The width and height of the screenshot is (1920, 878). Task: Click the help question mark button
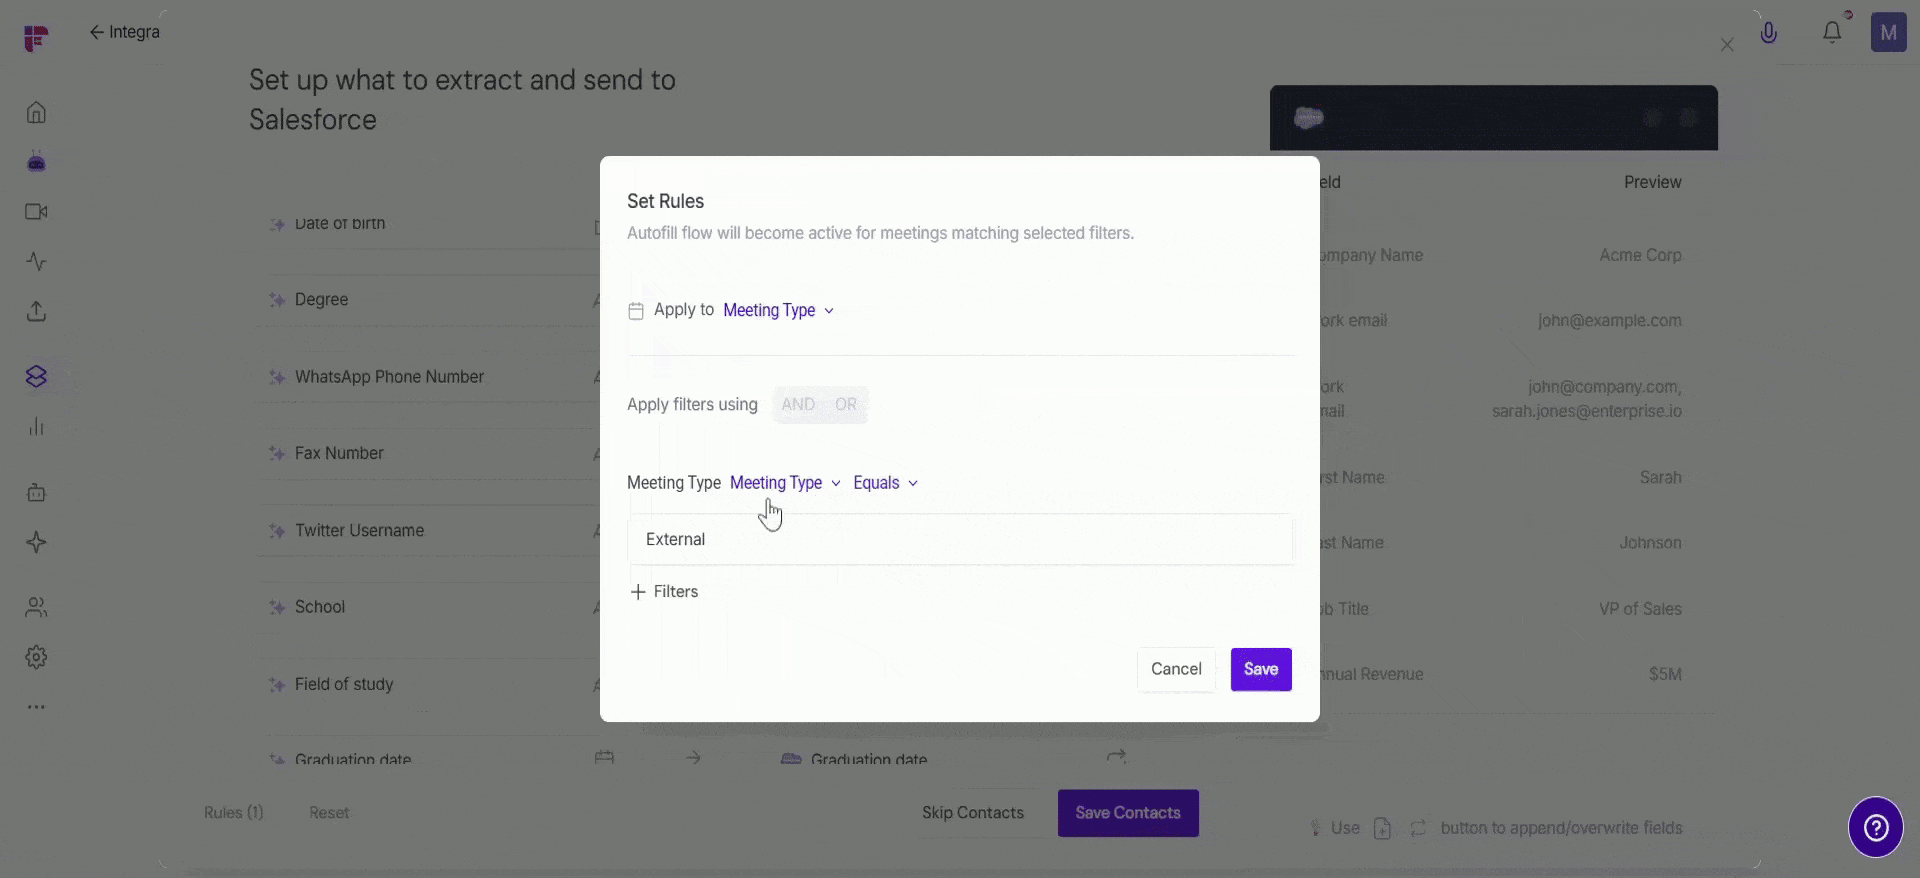tap(1876, 827)
